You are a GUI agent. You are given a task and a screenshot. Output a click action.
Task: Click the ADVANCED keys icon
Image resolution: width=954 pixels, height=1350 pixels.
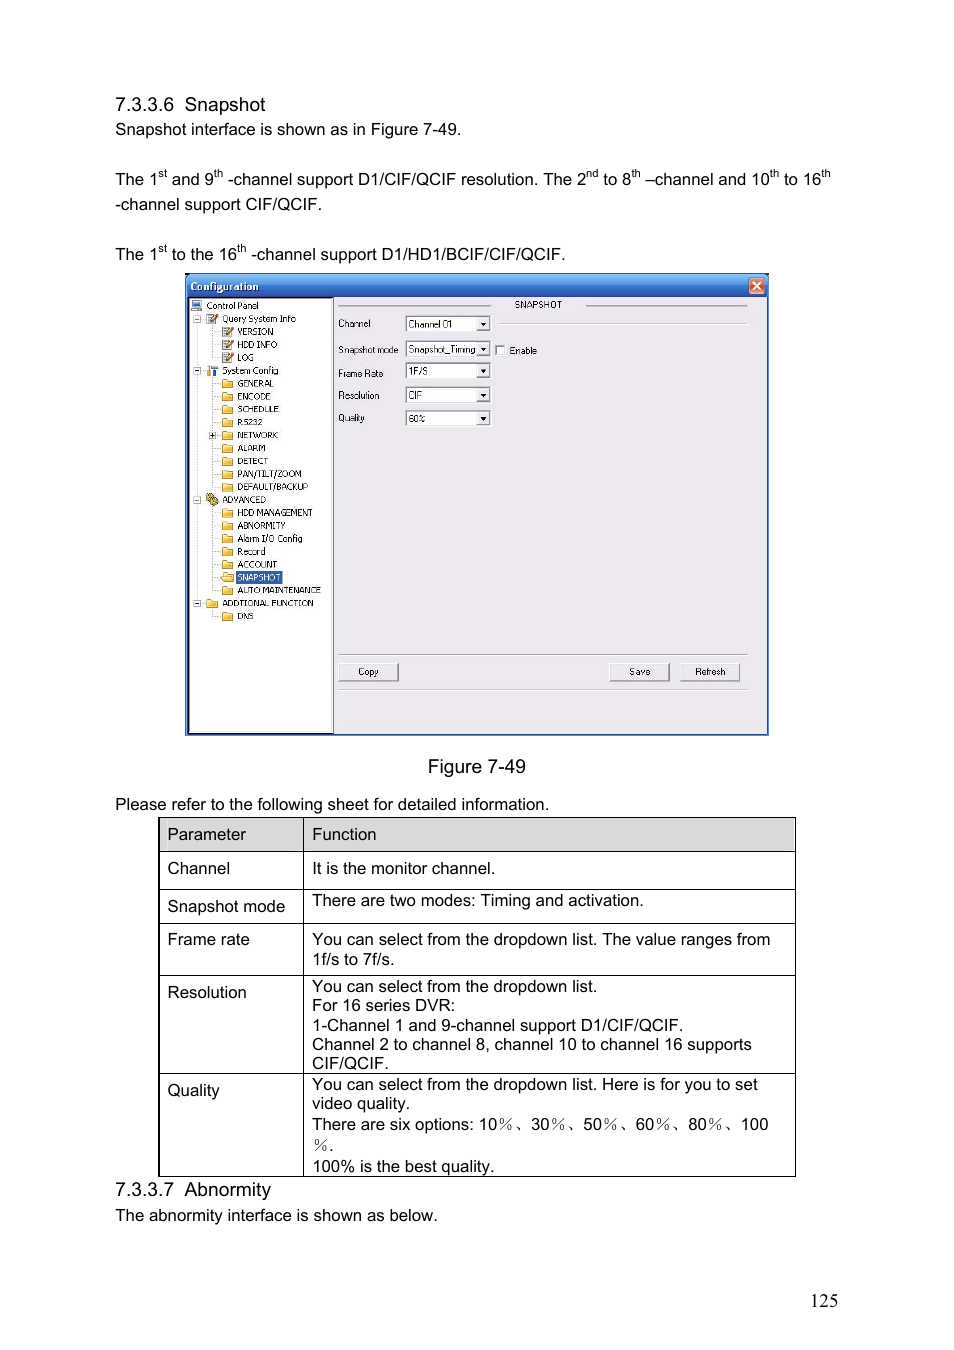(x=212, y=499)
